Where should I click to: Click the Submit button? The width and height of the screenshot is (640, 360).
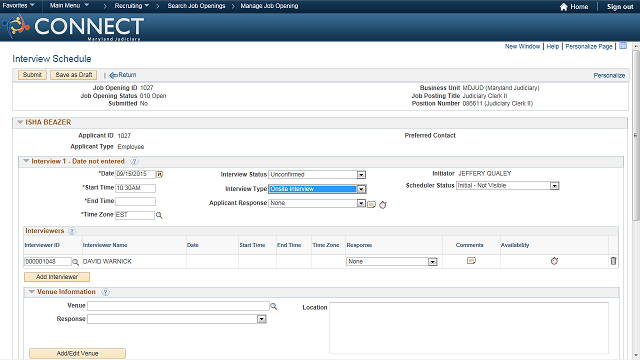[32, 75]
